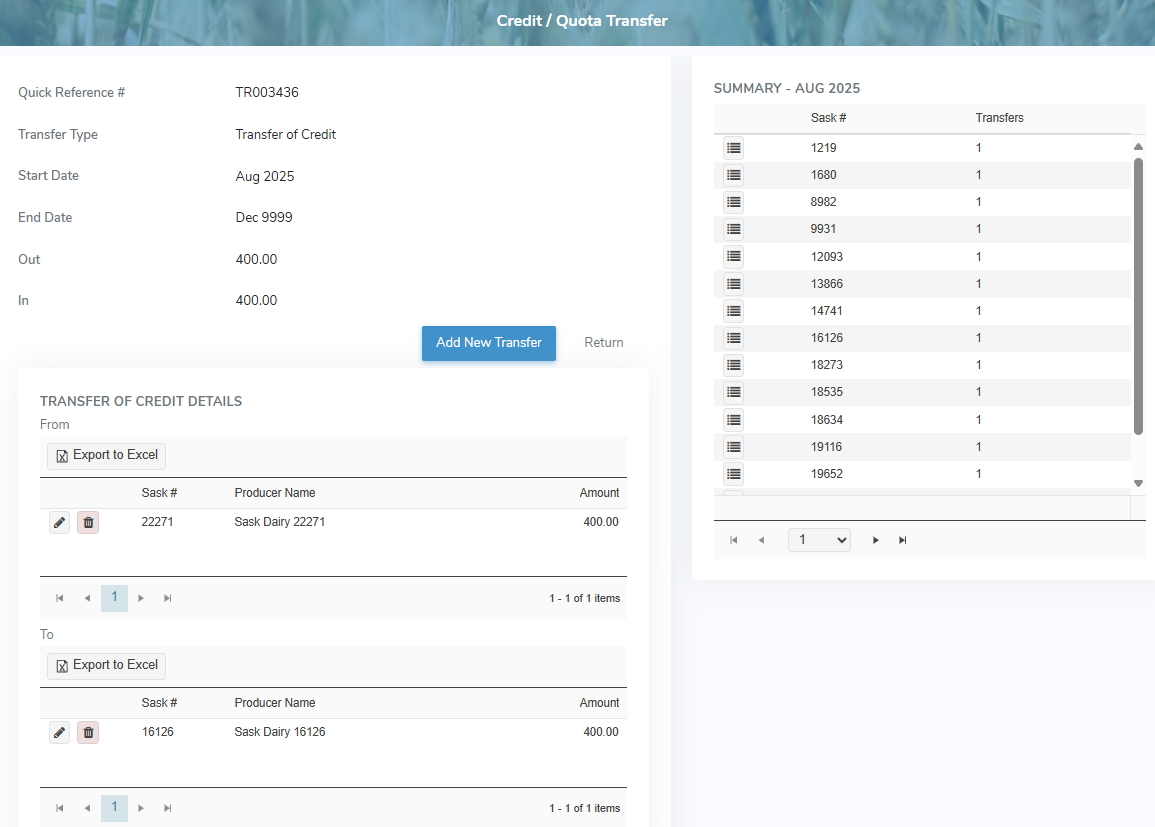This screenshot has height=827, width=1155.
Task: Delete the From entry for Sask Dairy 22271
Action: pos(88,522)
